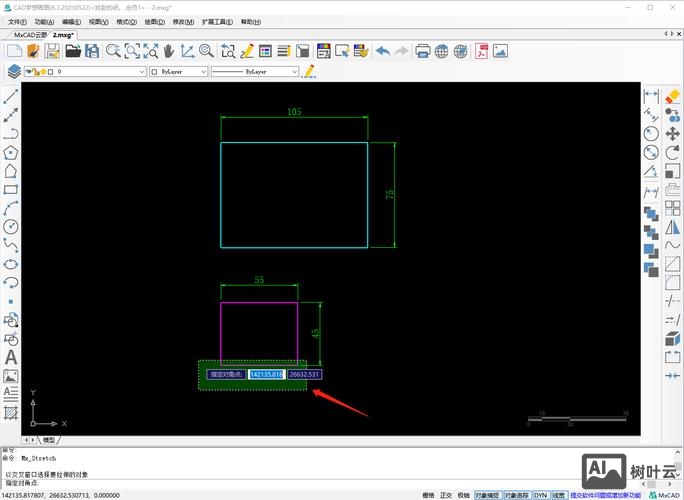Toggle 对象捕捉 object snap in status bar
This screenshot has width=684, height=500.
pos(487,494)
